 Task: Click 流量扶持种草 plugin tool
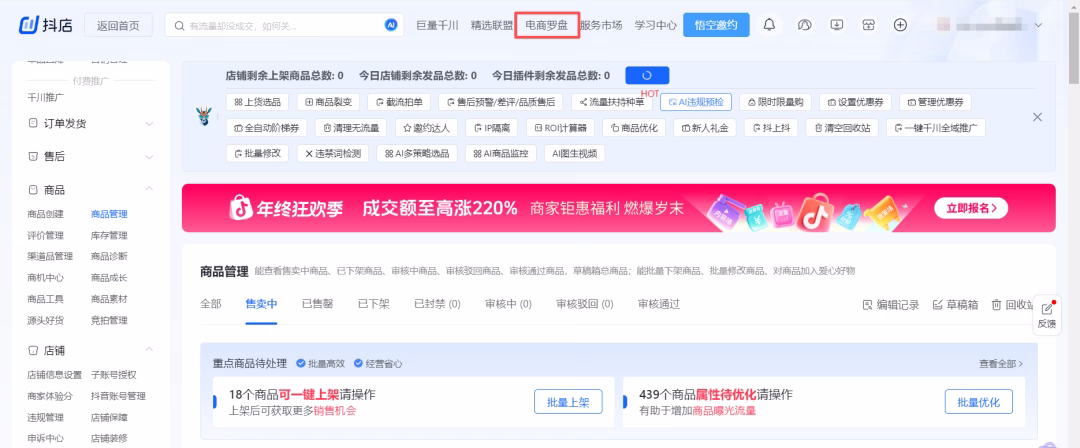coord(612,102)
